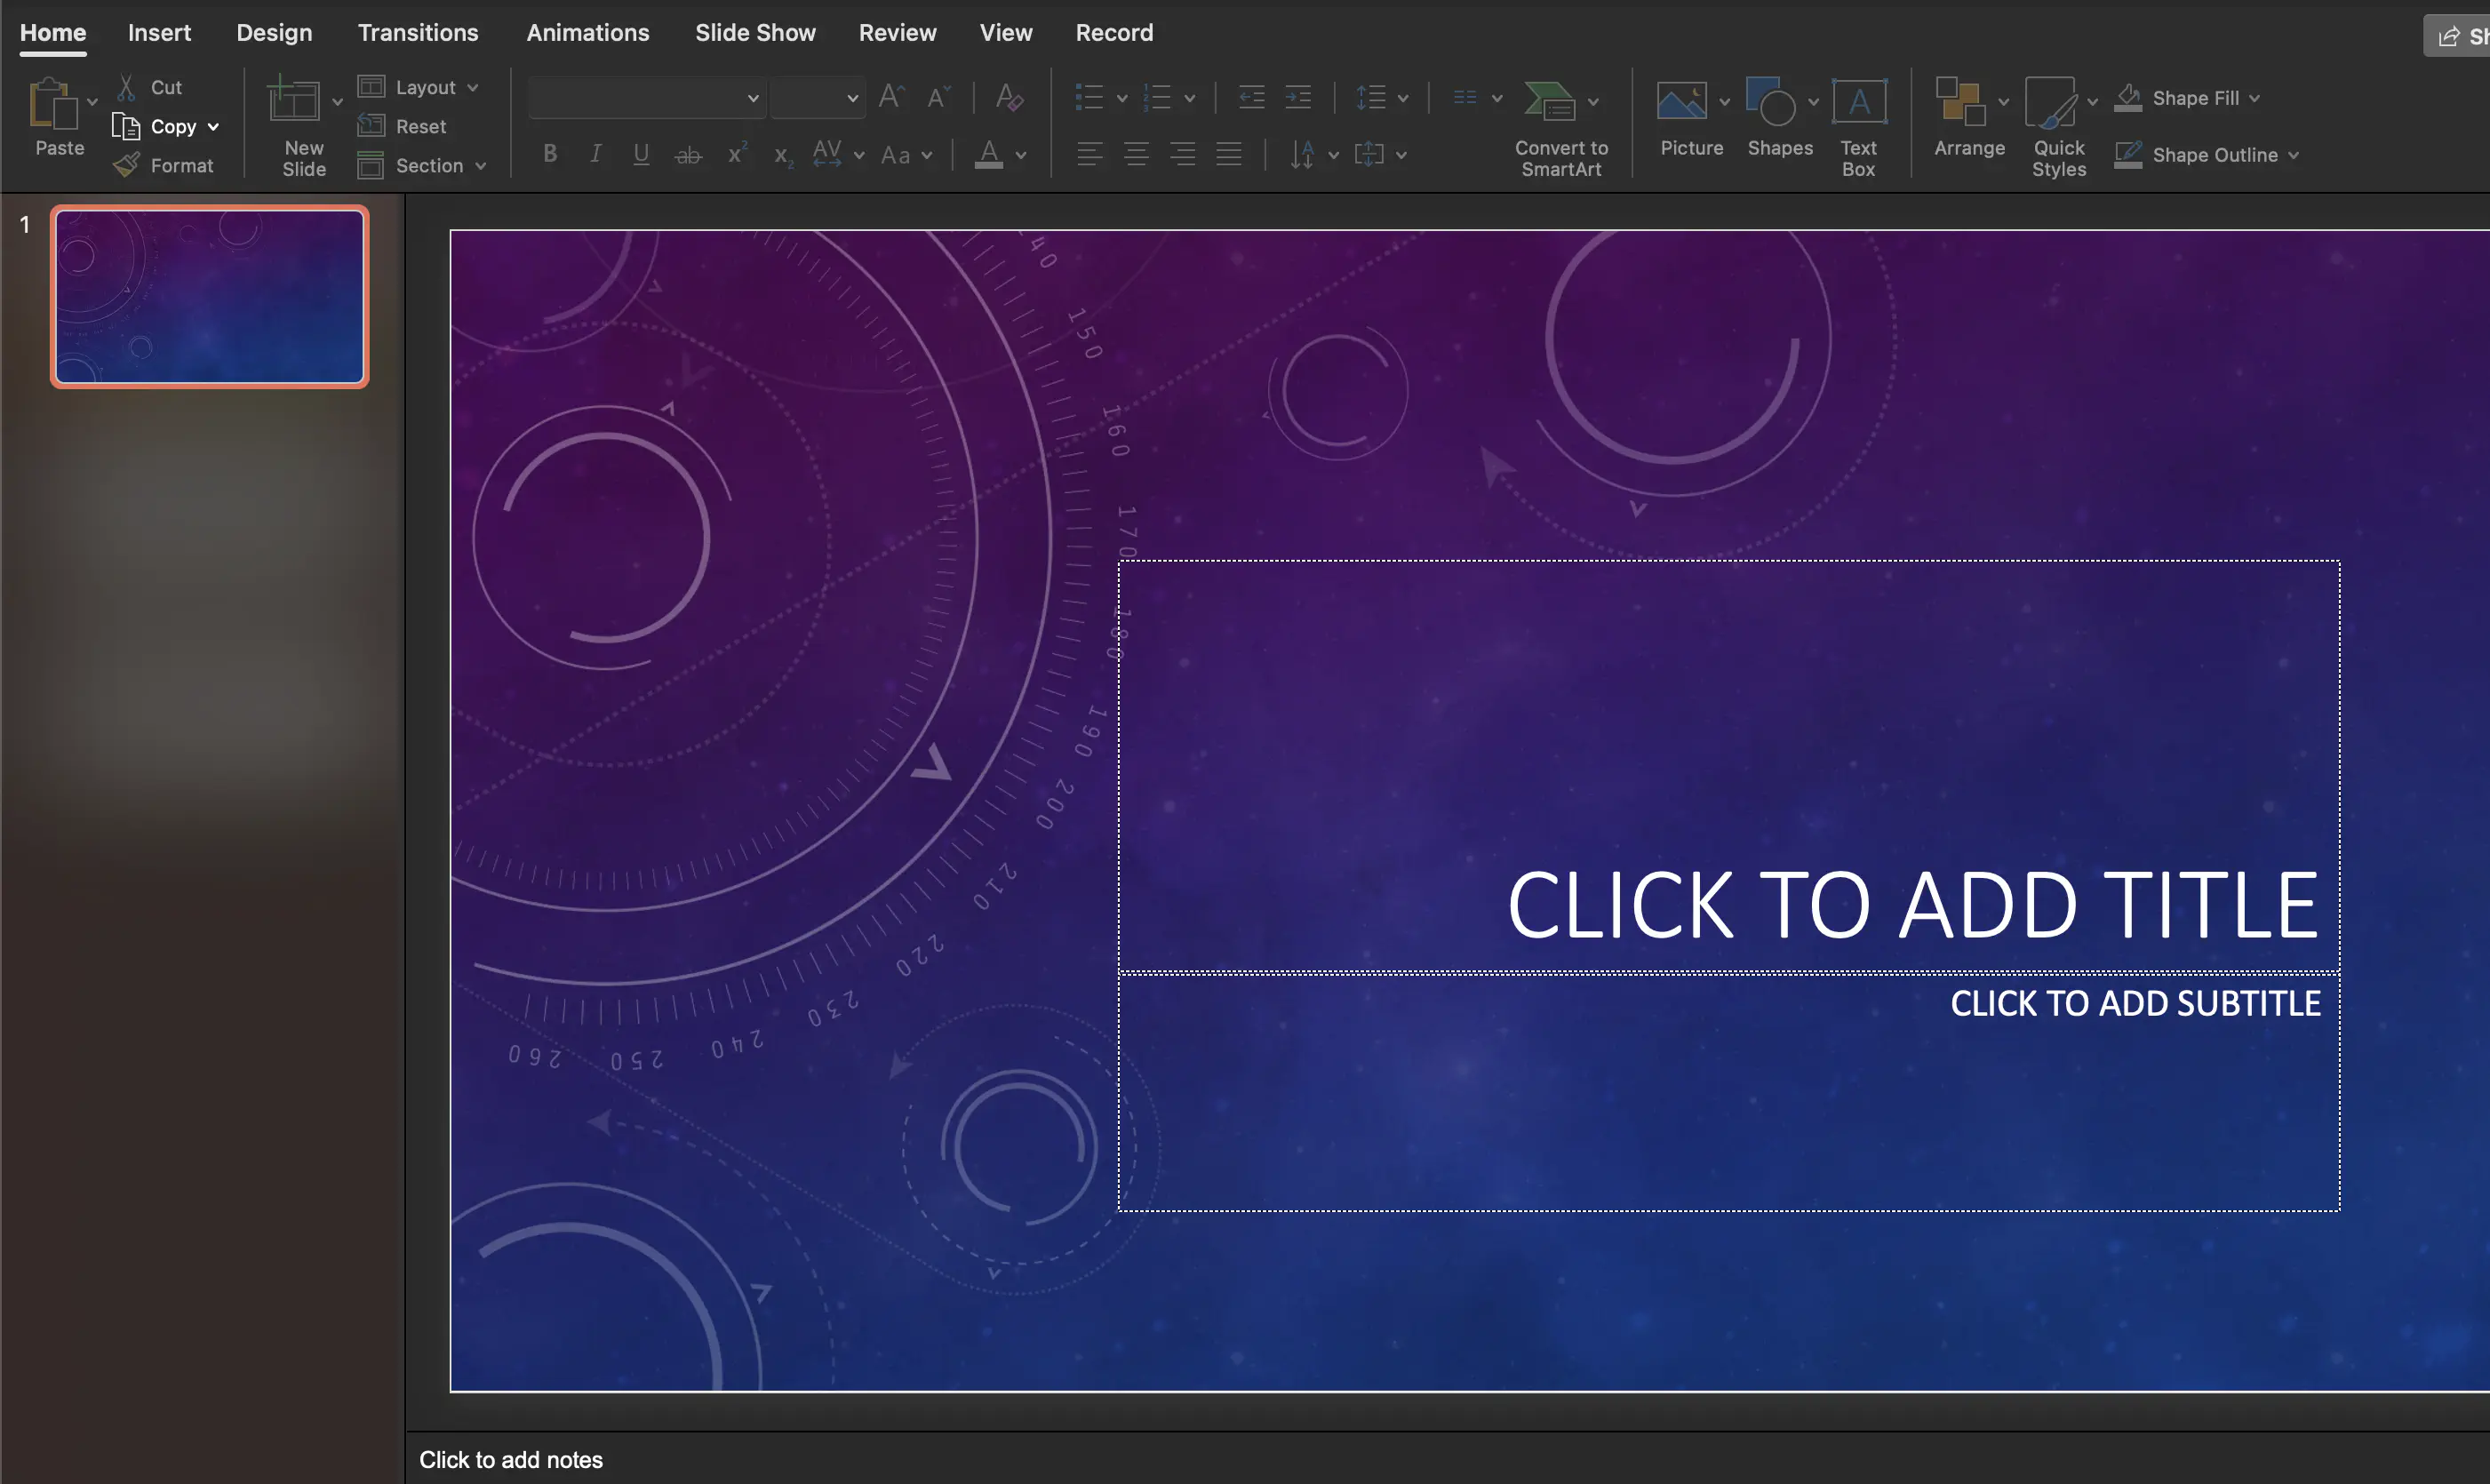Apply bold formatting

click(550, 153)
